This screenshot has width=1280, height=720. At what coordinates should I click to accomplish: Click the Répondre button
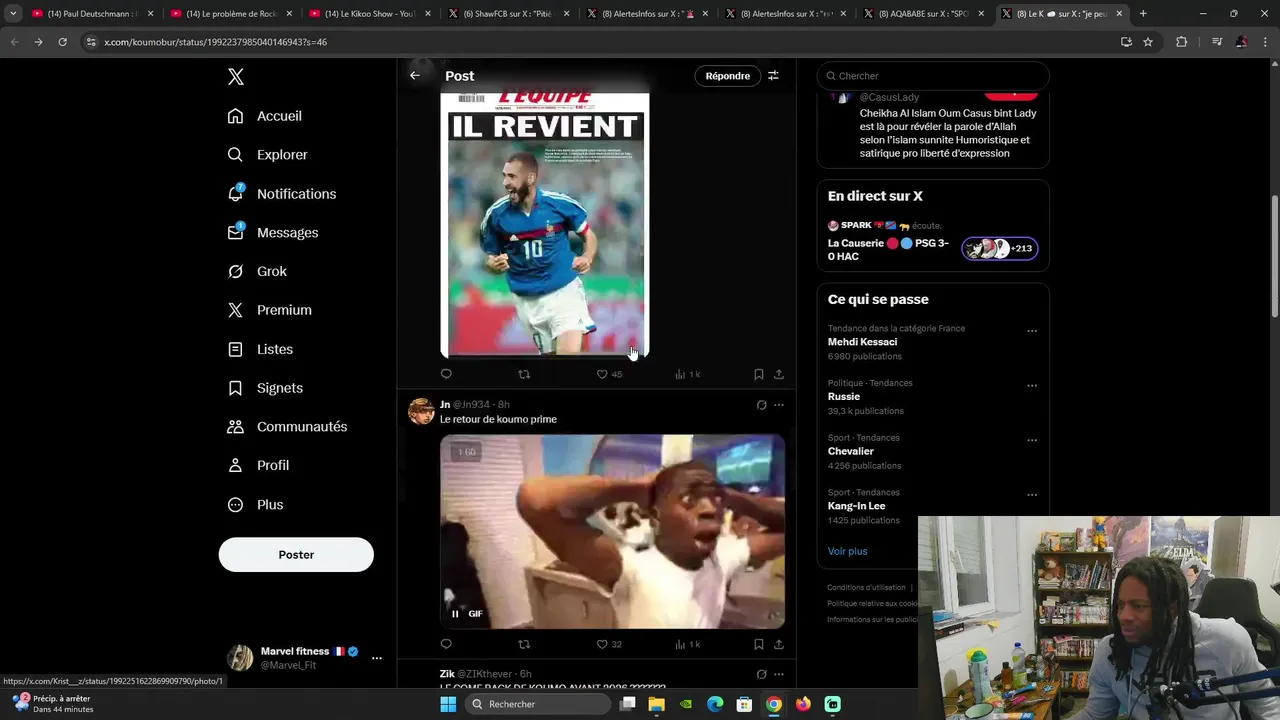point(728,76)
